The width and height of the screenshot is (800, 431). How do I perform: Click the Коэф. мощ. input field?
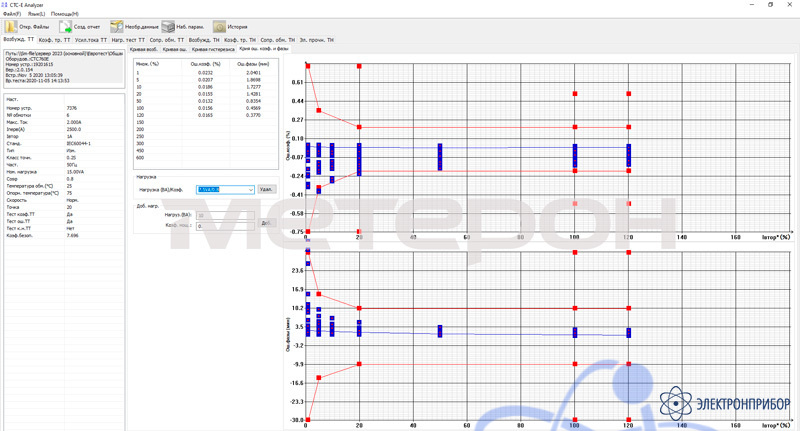[227, 225]
